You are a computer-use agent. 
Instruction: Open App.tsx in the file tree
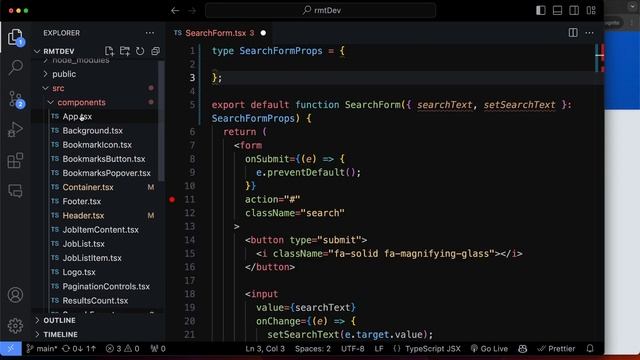coord(77,117)
